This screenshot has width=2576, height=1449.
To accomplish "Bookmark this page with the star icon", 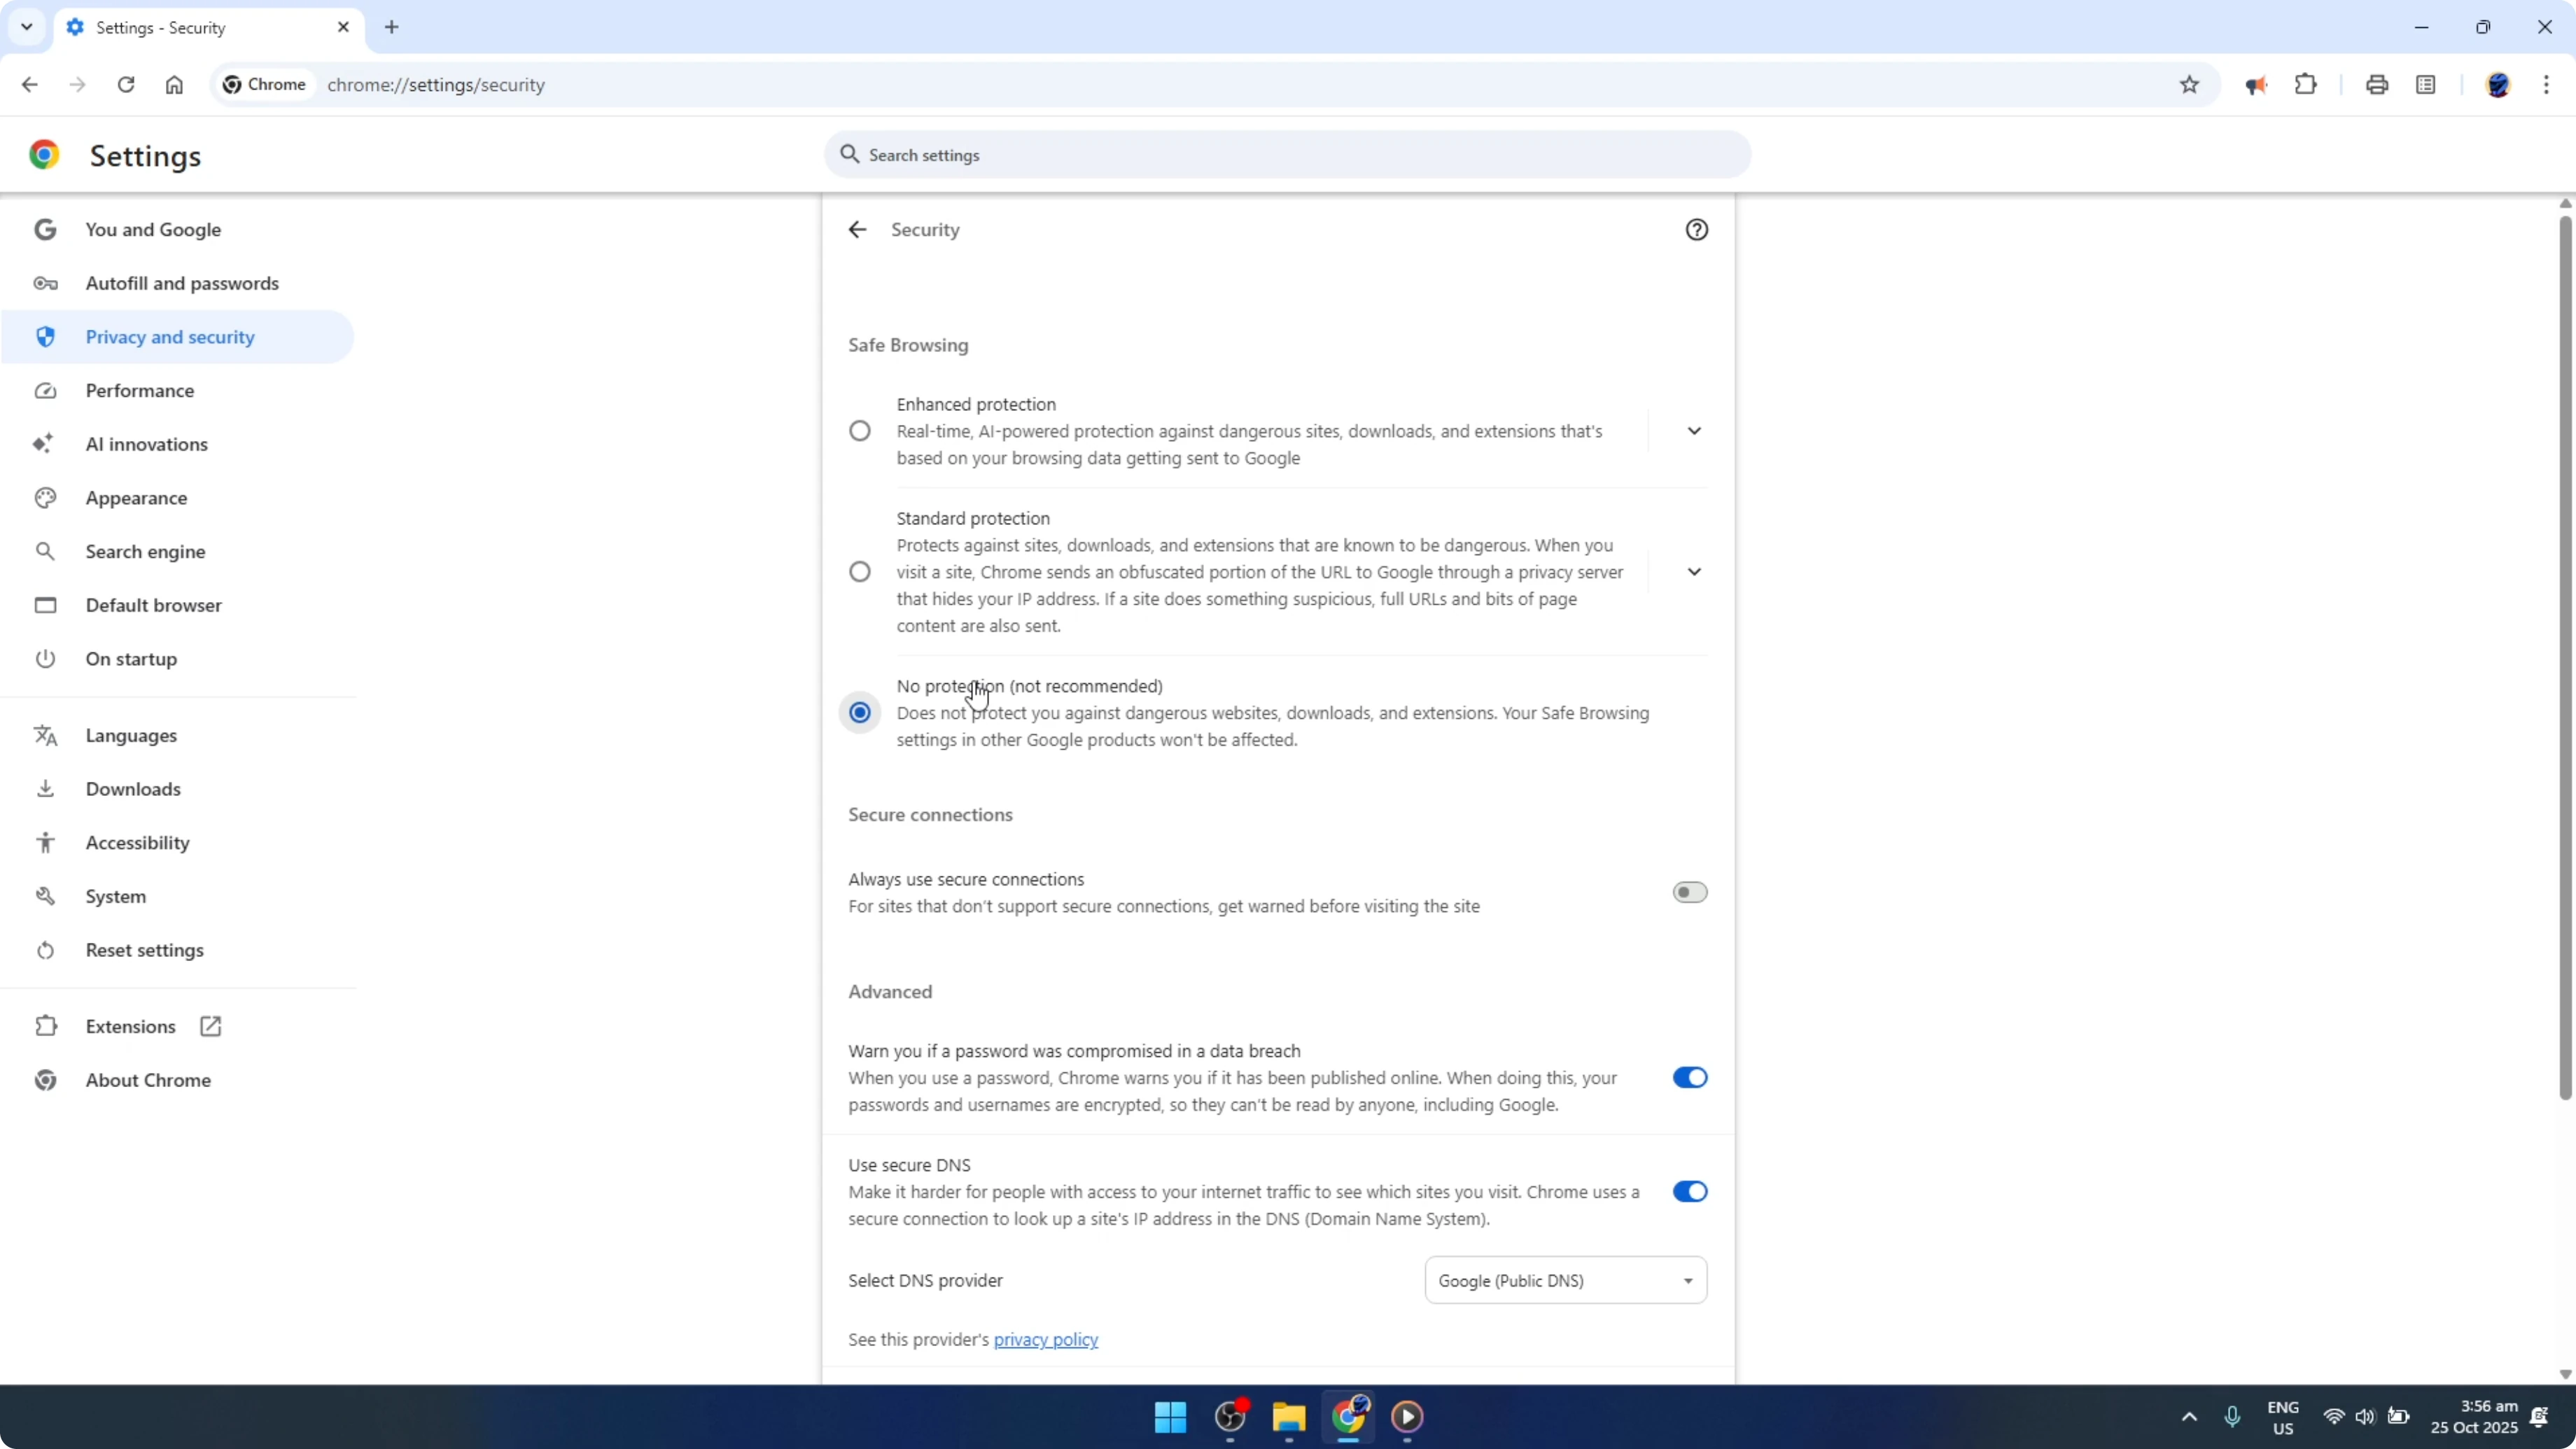I will (x=2189, y=84).
